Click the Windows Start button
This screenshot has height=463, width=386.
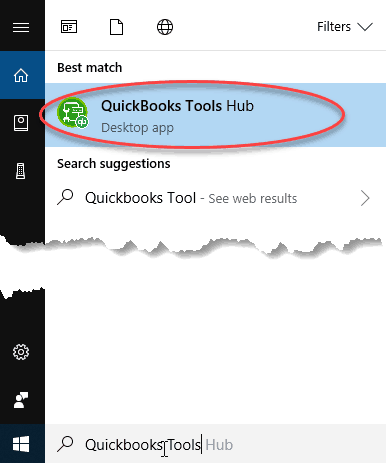(x=21, y=444)
